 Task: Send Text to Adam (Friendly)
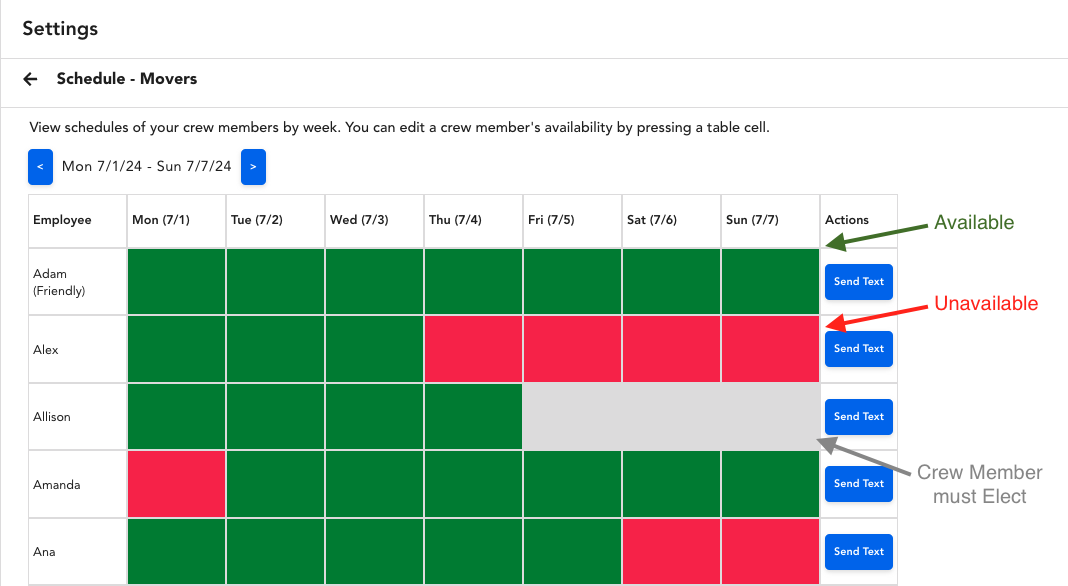pyautogui.click(x=858, y=282)
